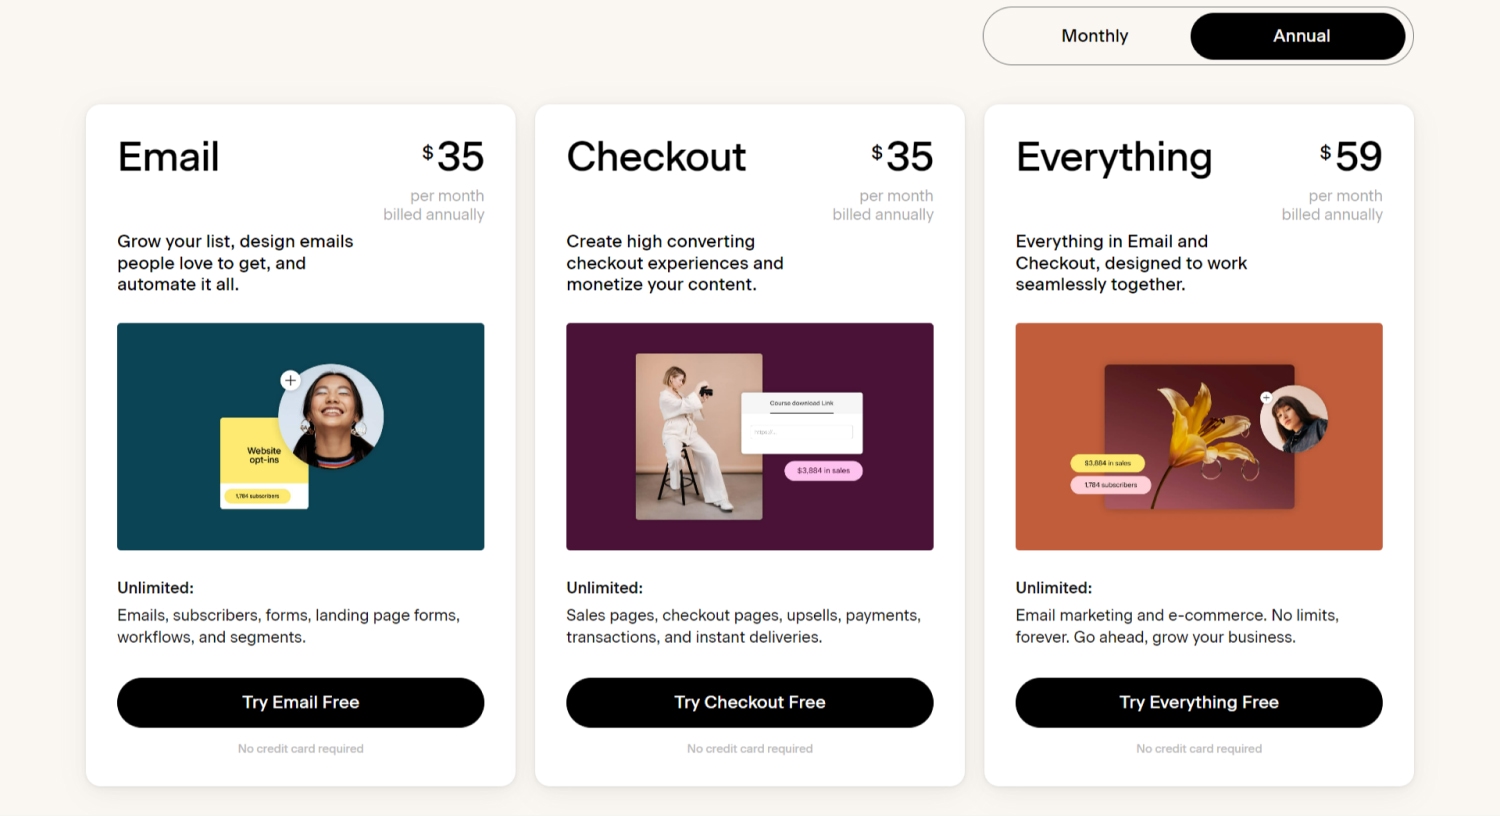Click the round portrait in Everything illustration
The width and height of the screenshot is (1500, 816).
click(x=1294, y=419)
